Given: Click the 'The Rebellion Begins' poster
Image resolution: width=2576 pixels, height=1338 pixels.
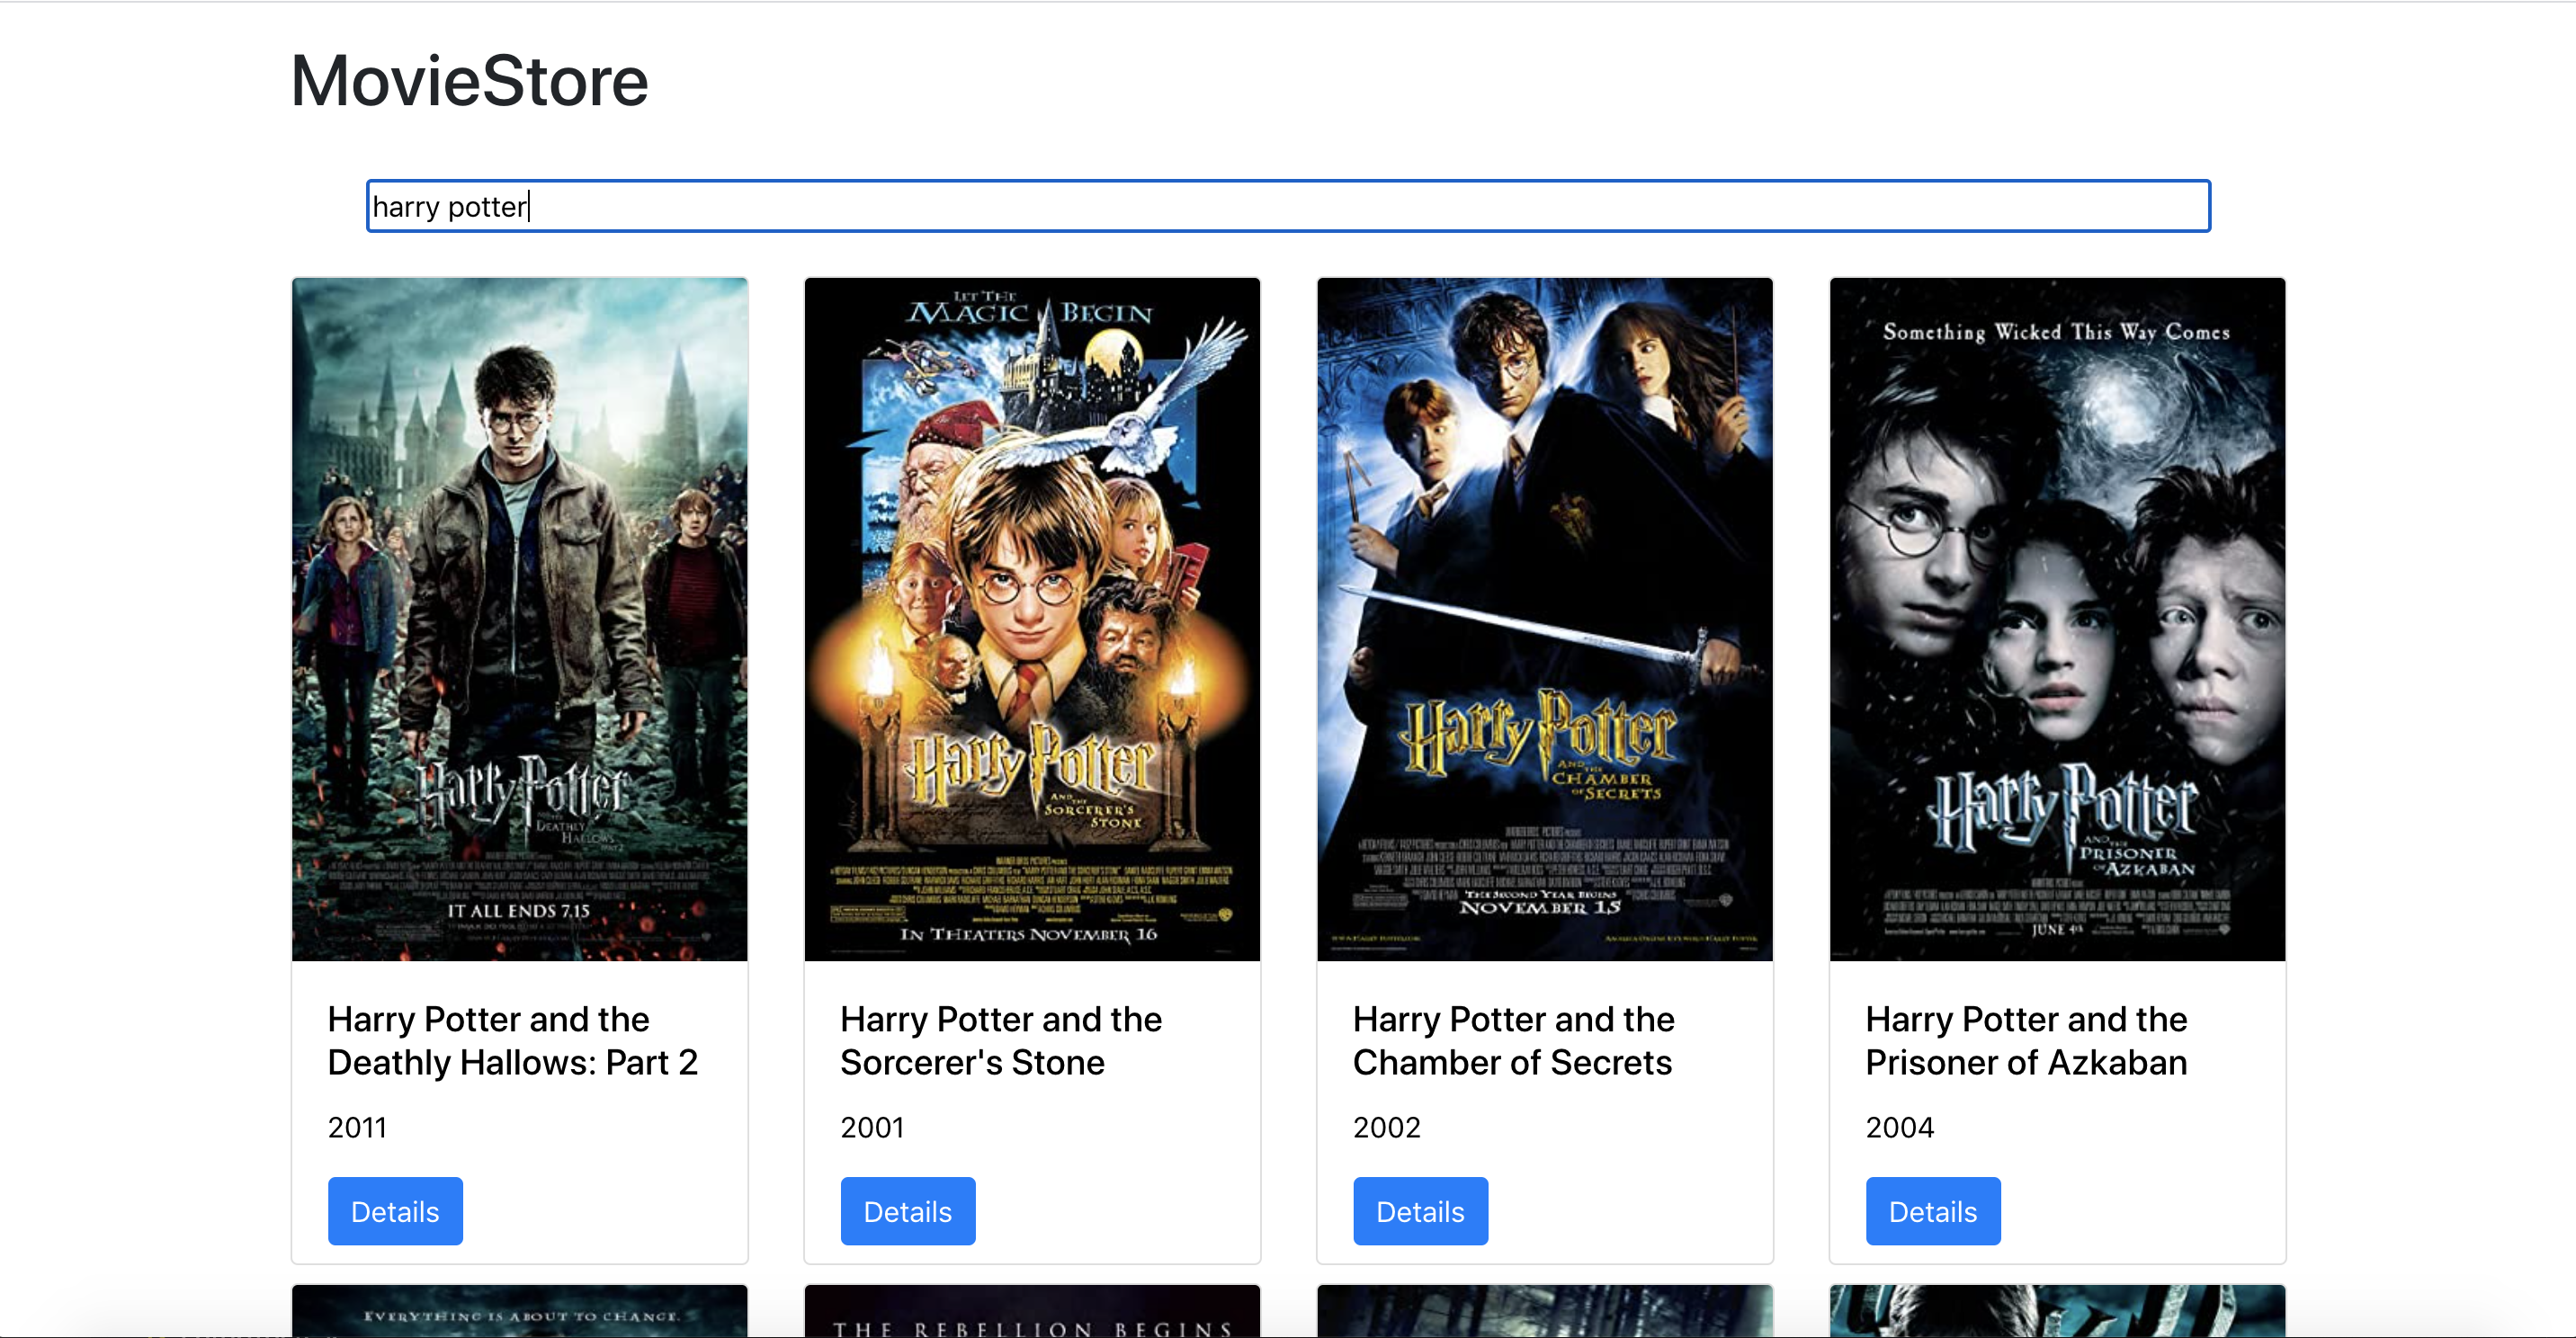Looking at the screenshot, I should tap(1032, 1311).
